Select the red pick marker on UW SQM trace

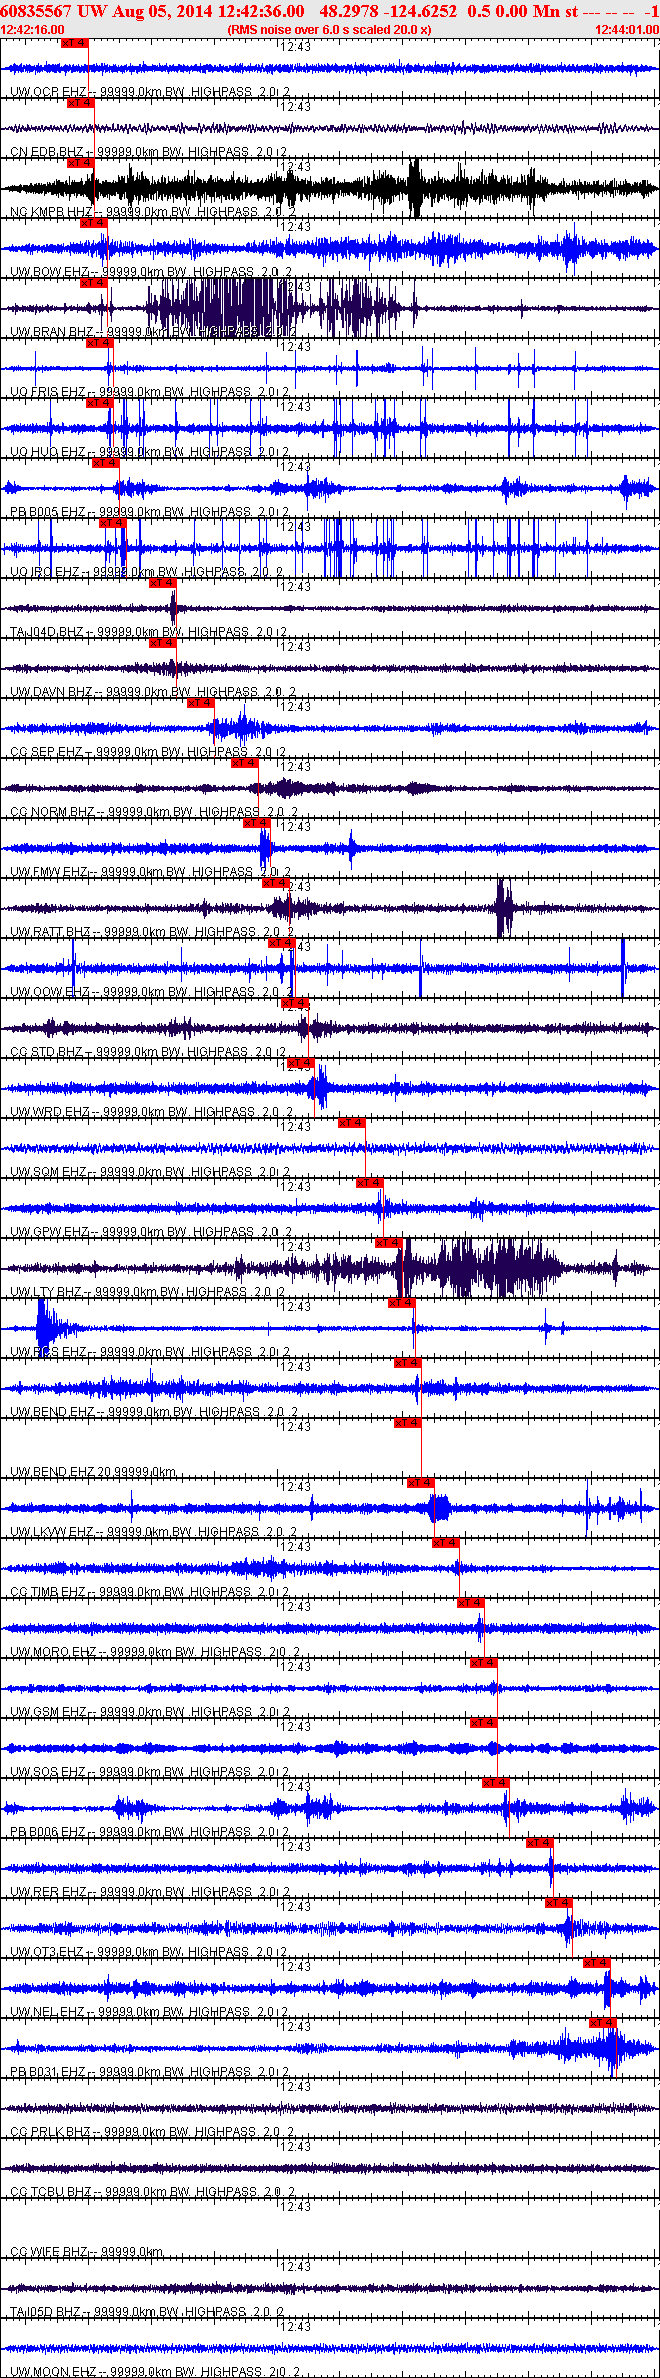coord(352,1123)
